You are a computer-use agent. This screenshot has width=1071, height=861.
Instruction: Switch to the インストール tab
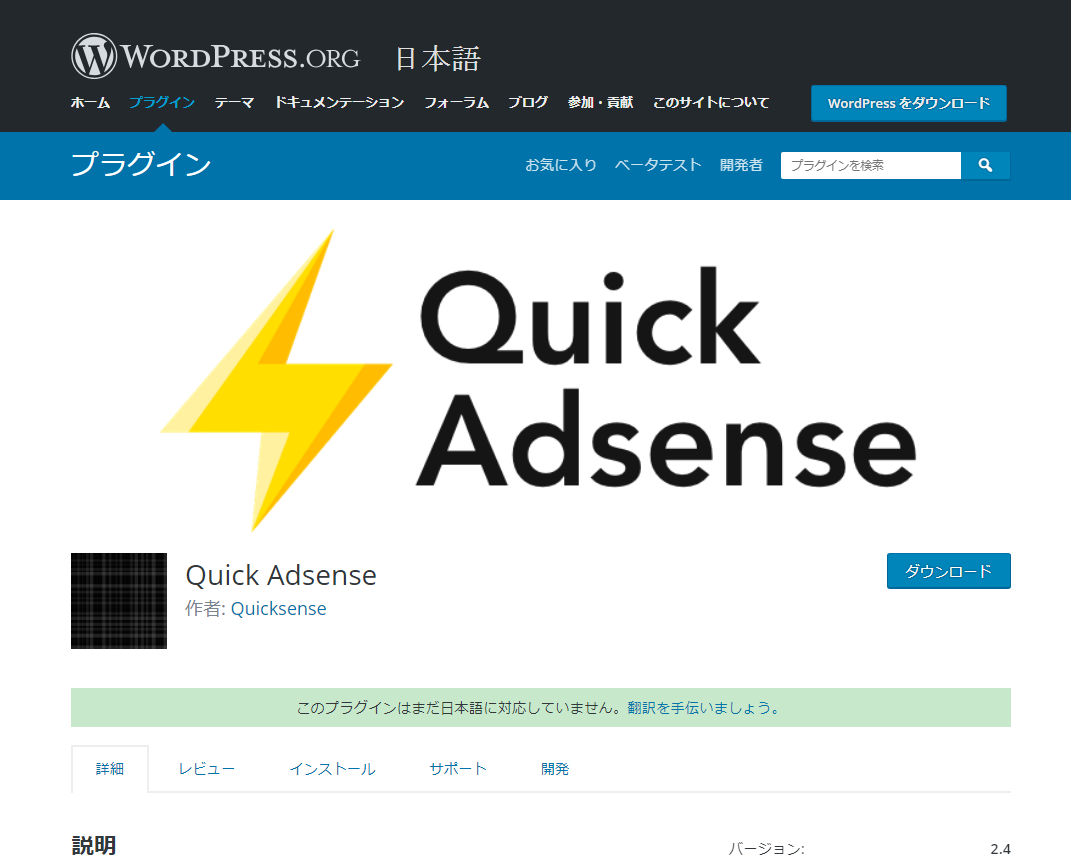point(332,769)
